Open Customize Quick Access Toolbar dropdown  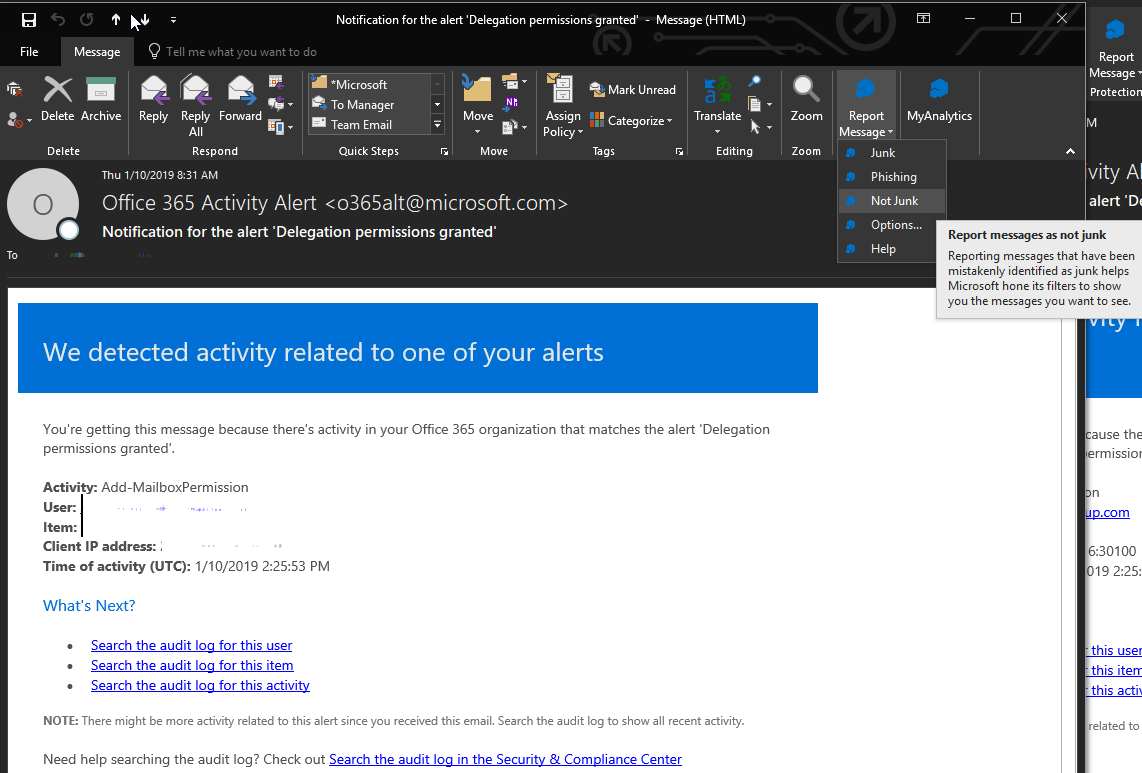coord(173,20)
